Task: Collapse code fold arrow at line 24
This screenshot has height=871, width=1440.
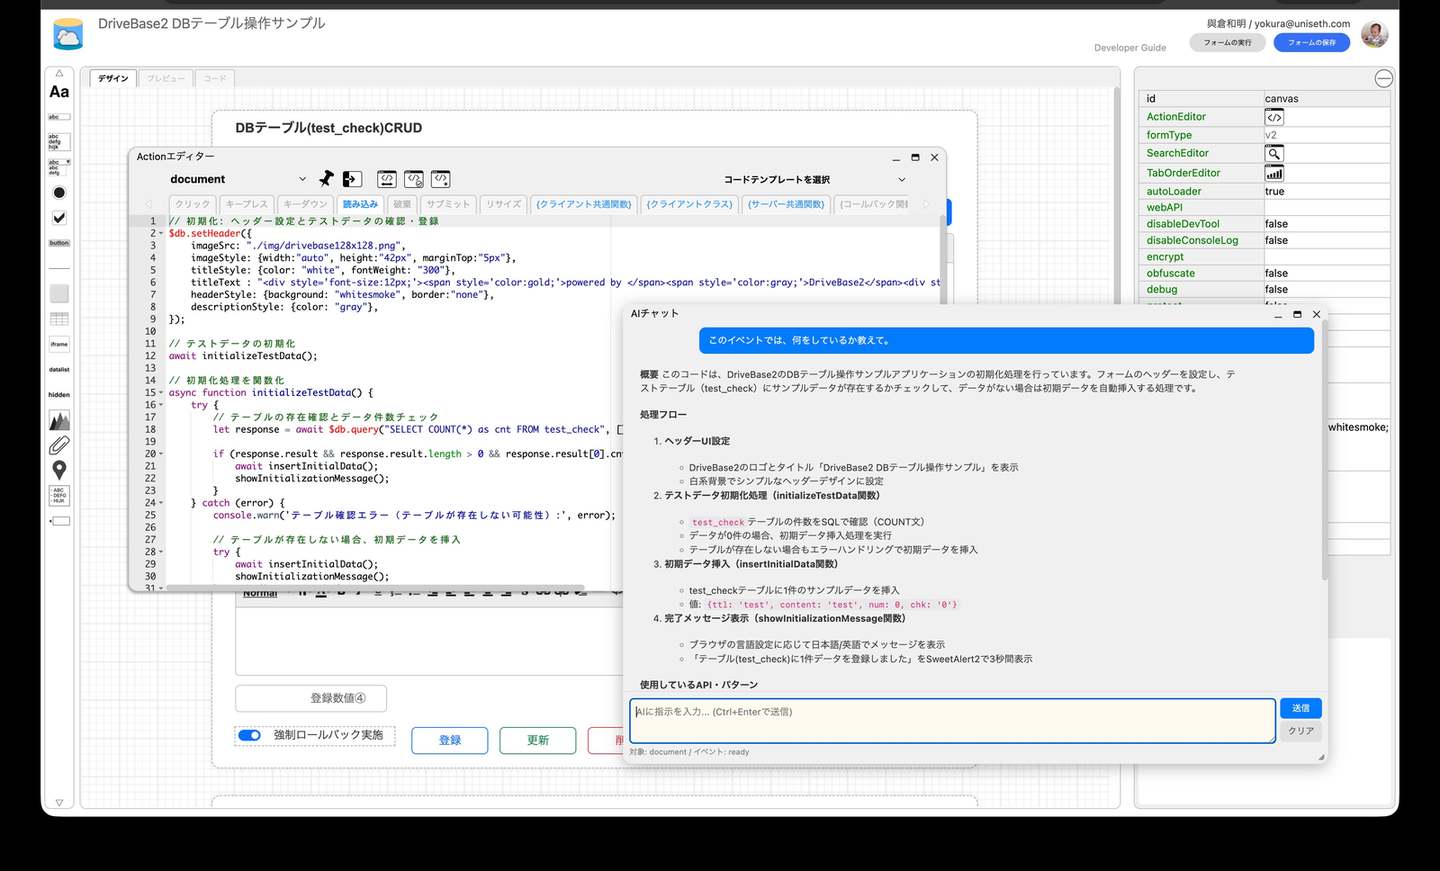Action: click(x=161, y=503)
